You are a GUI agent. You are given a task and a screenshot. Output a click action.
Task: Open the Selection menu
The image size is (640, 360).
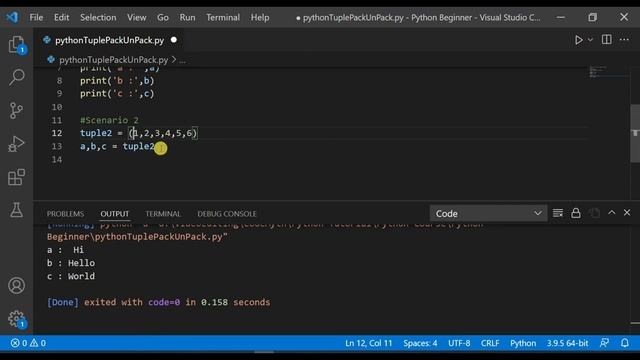click(x=98, y=18)
